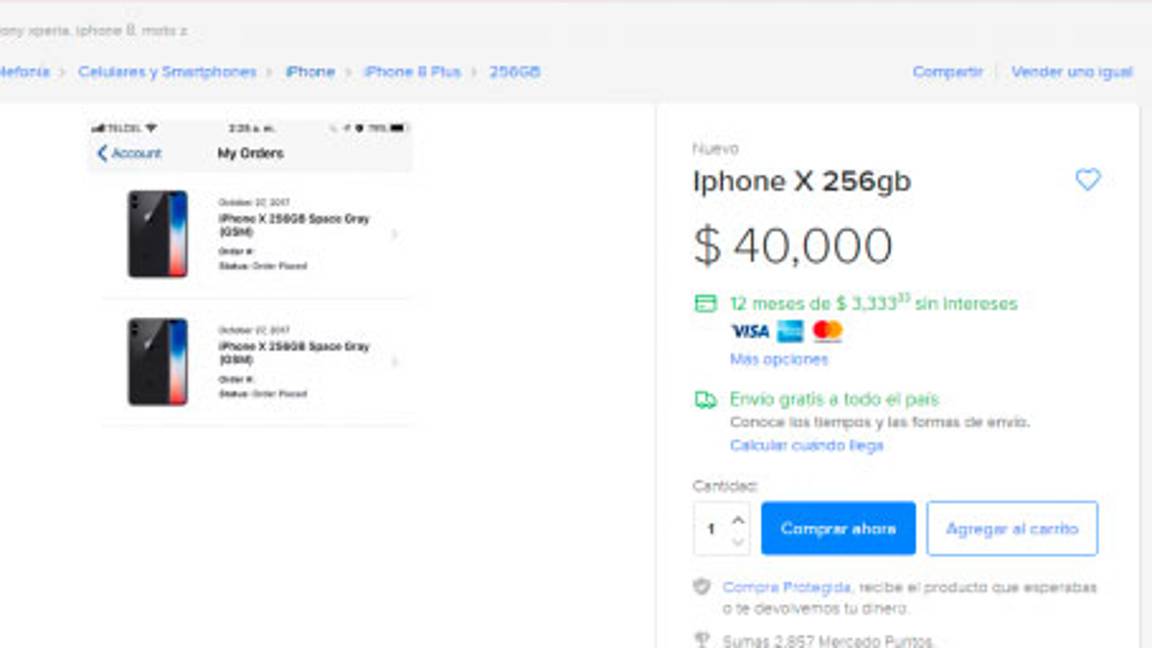Viewport: 1152px width, 648px height.
Task: Increase quantity using the up arrow
Action: (737, 518)
